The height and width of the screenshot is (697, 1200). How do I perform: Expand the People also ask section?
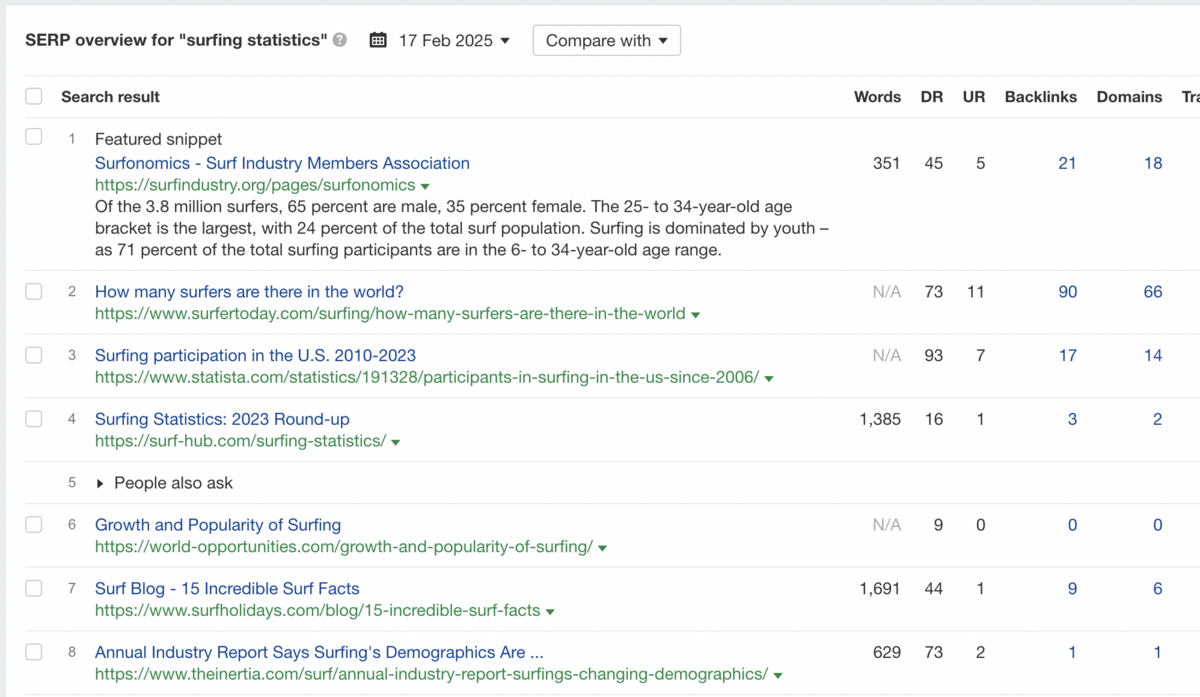tap(100, 483)
